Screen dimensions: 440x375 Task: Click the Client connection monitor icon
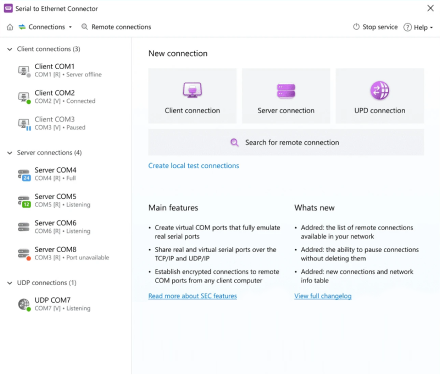tap(192, 90)
